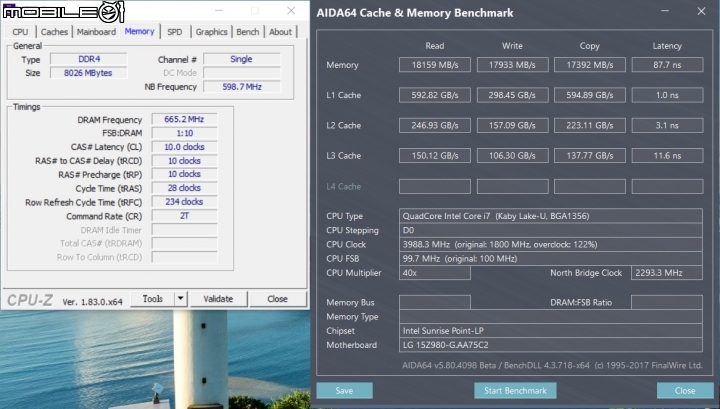Click the North Bridge Clock value 2293.3 MHz
Viewport: 720px width, 409px height.
point(667,273)
